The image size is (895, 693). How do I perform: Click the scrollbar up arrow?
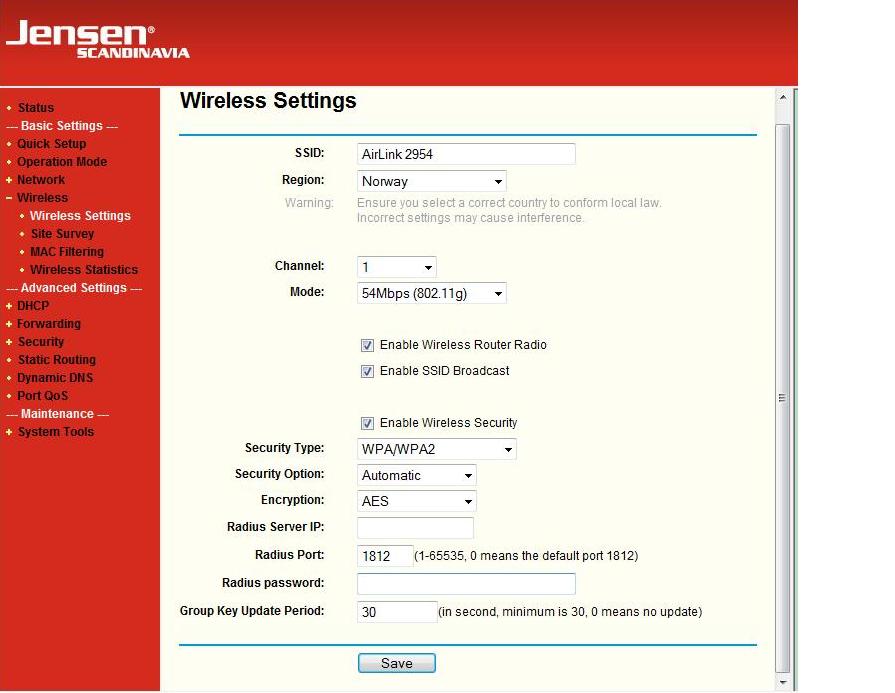point(783,98)
